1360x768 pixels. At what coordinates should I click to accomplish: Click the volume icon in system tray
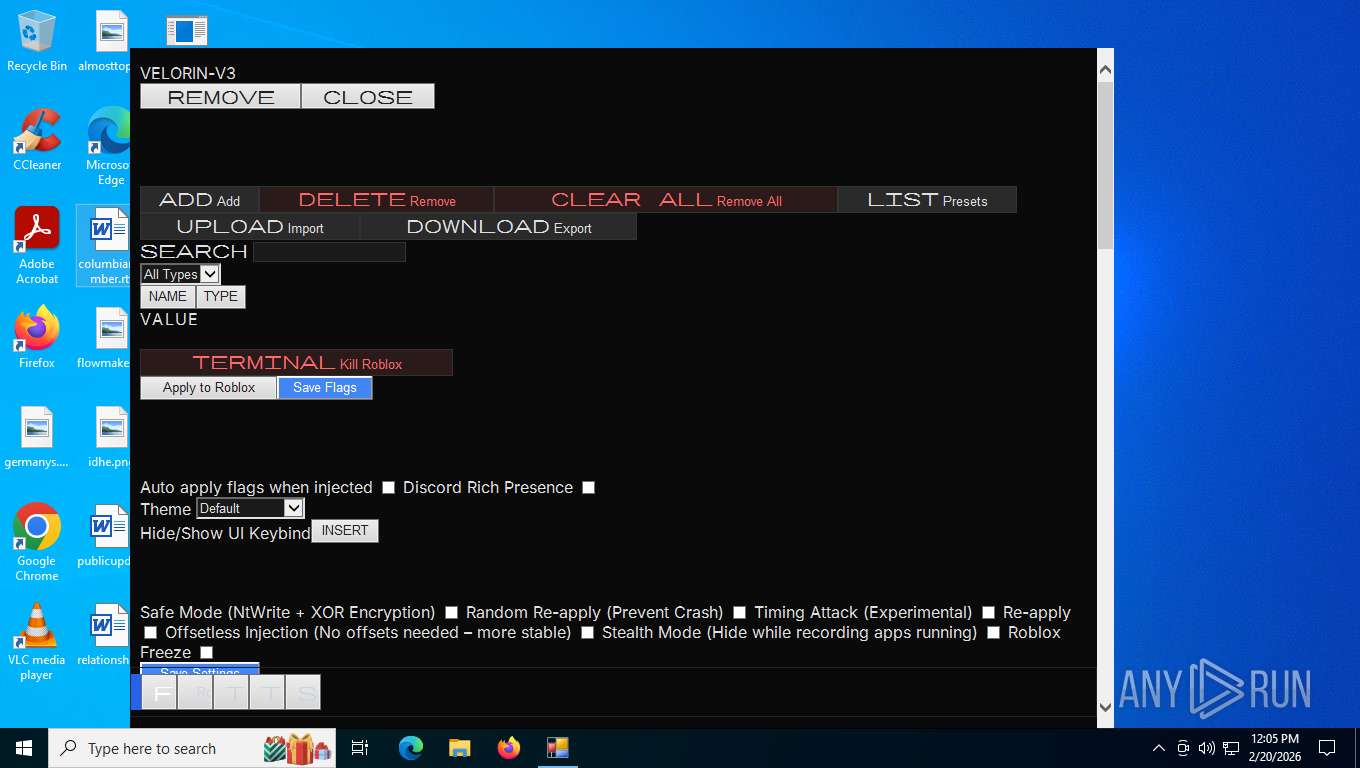coord(1207,748)
